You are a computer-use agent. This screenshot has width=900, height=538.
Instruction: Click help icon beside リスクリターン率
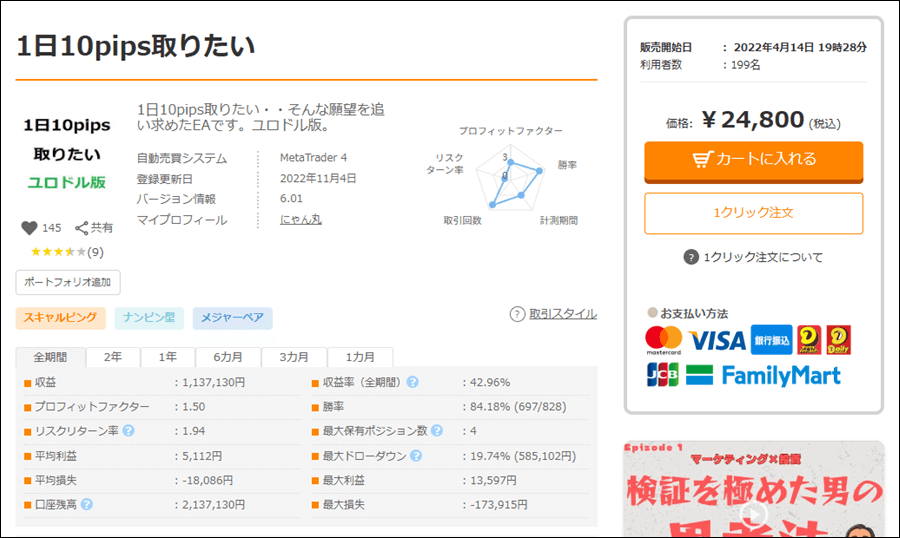click(128, 431)
